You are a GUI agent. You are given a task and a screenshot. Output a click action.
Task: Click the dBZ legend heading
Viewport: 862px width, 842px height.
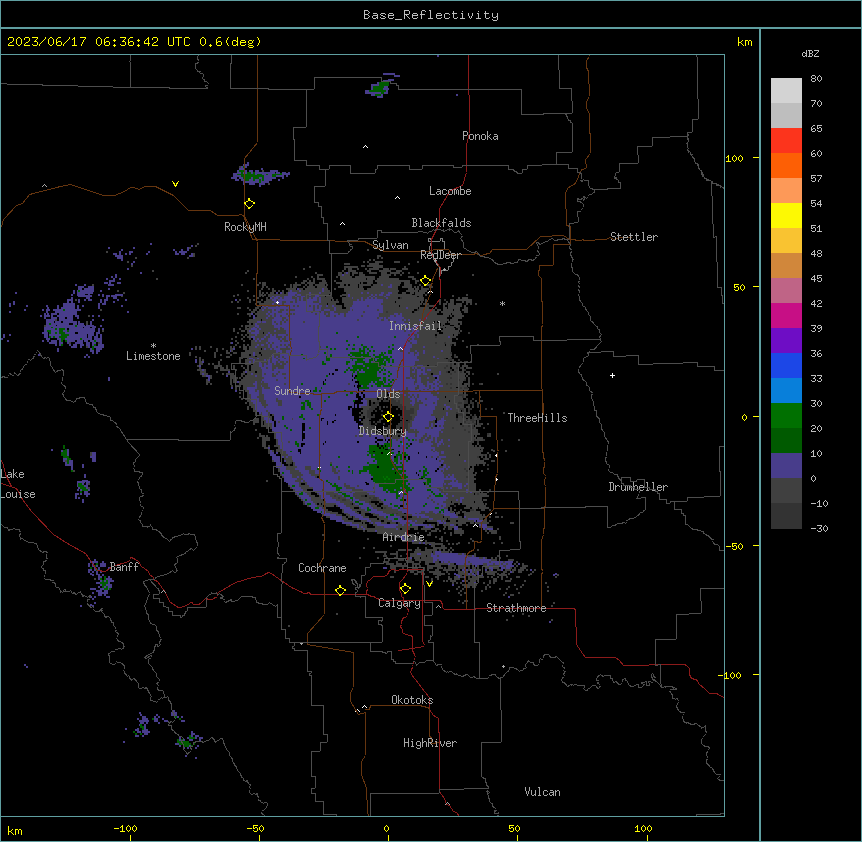coord(810,53)
